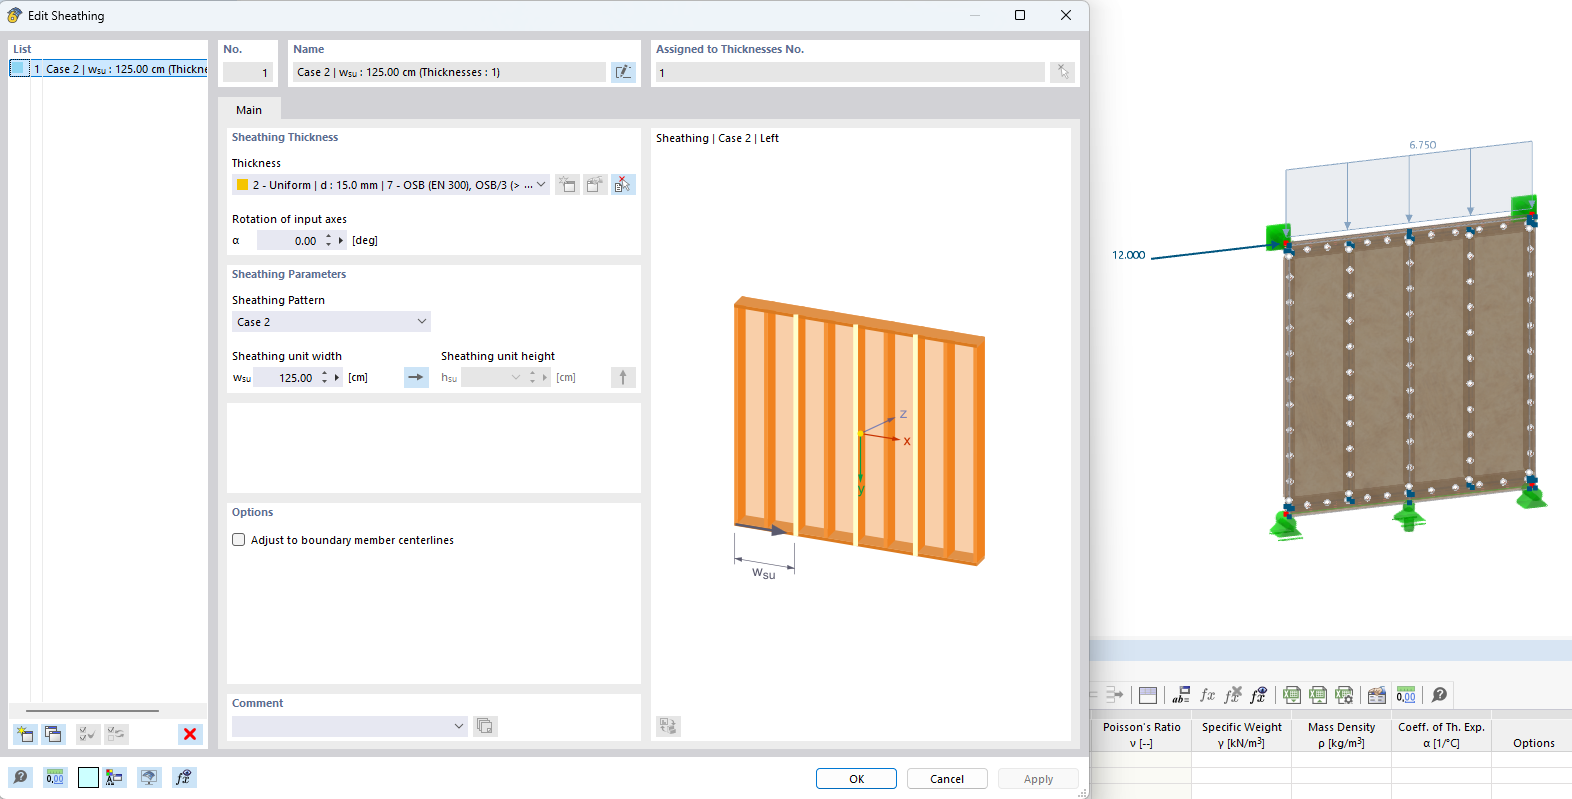
Task: Click into the Name input field
Action: (x=449, y=72)
